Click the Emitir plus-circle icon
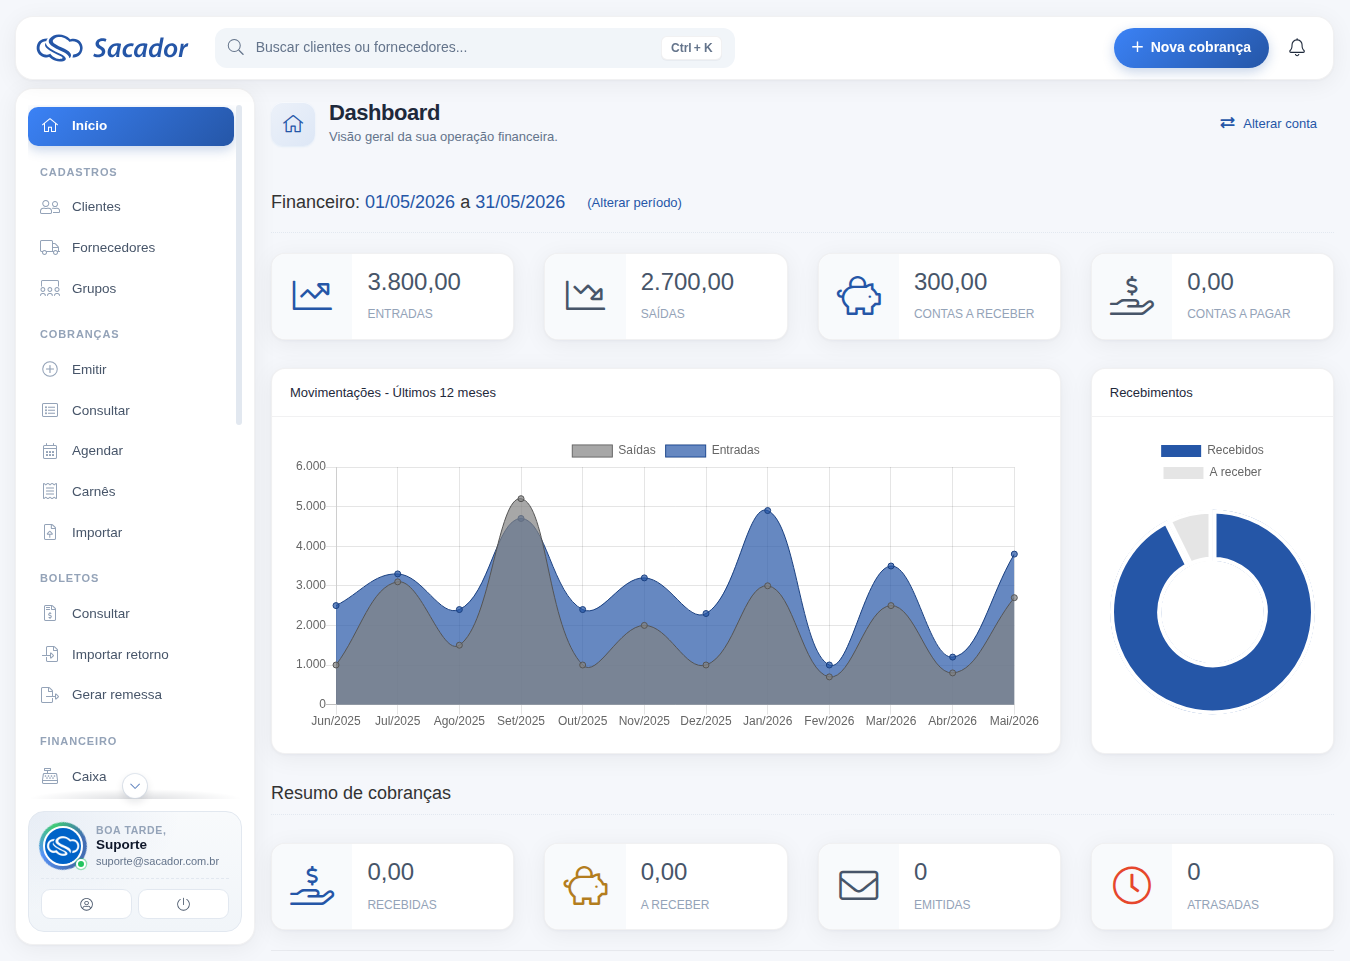The image size is (1350, 961). tap(50, 369)
